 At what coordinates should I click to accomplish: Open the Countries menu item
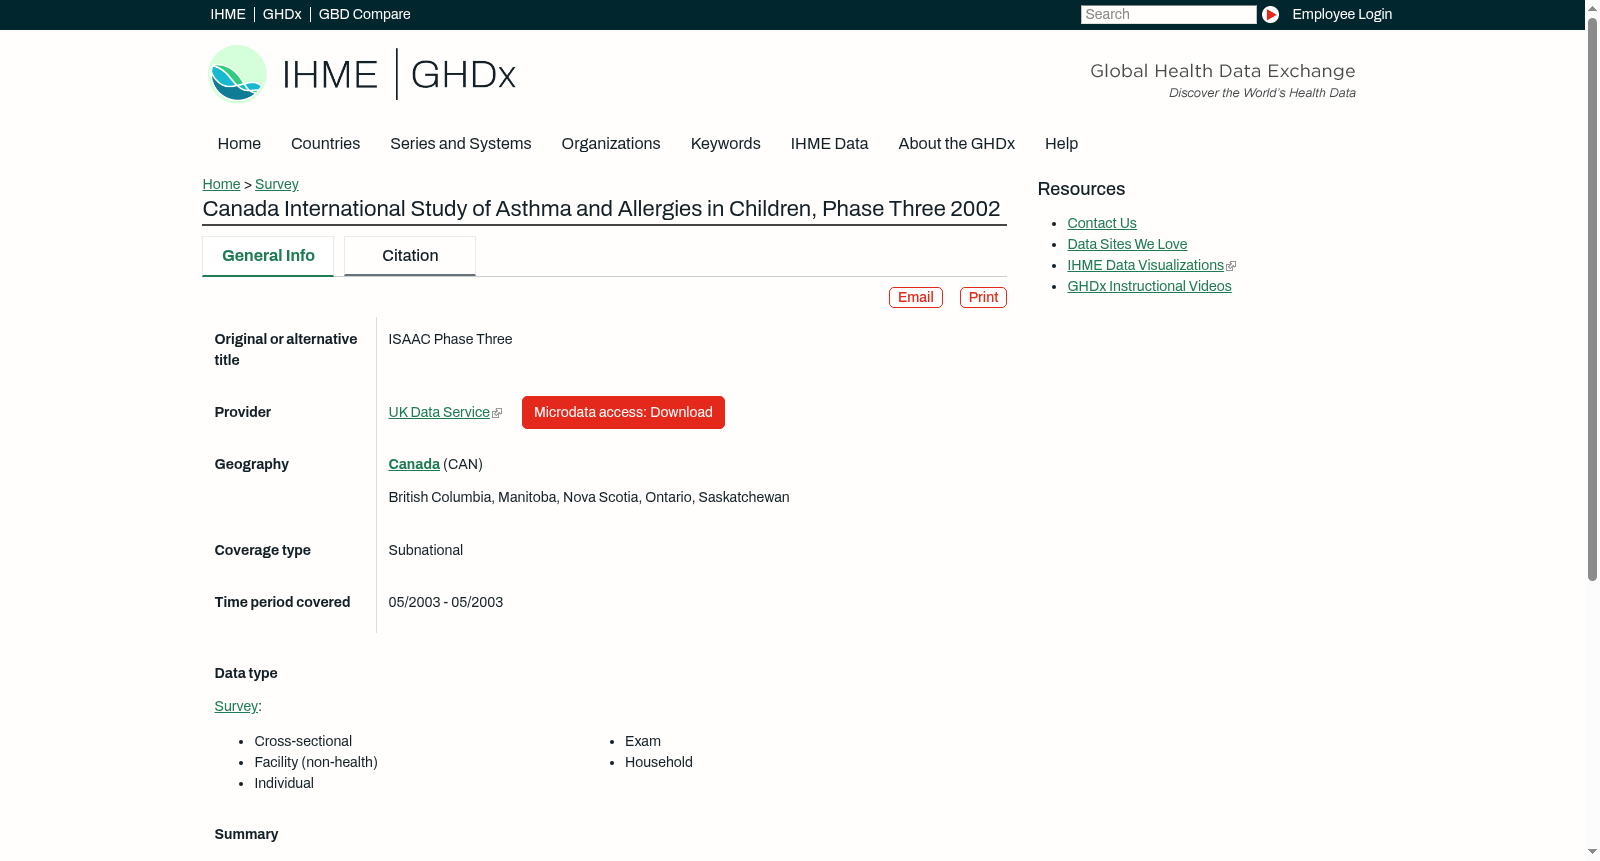(x=325, y=144)
